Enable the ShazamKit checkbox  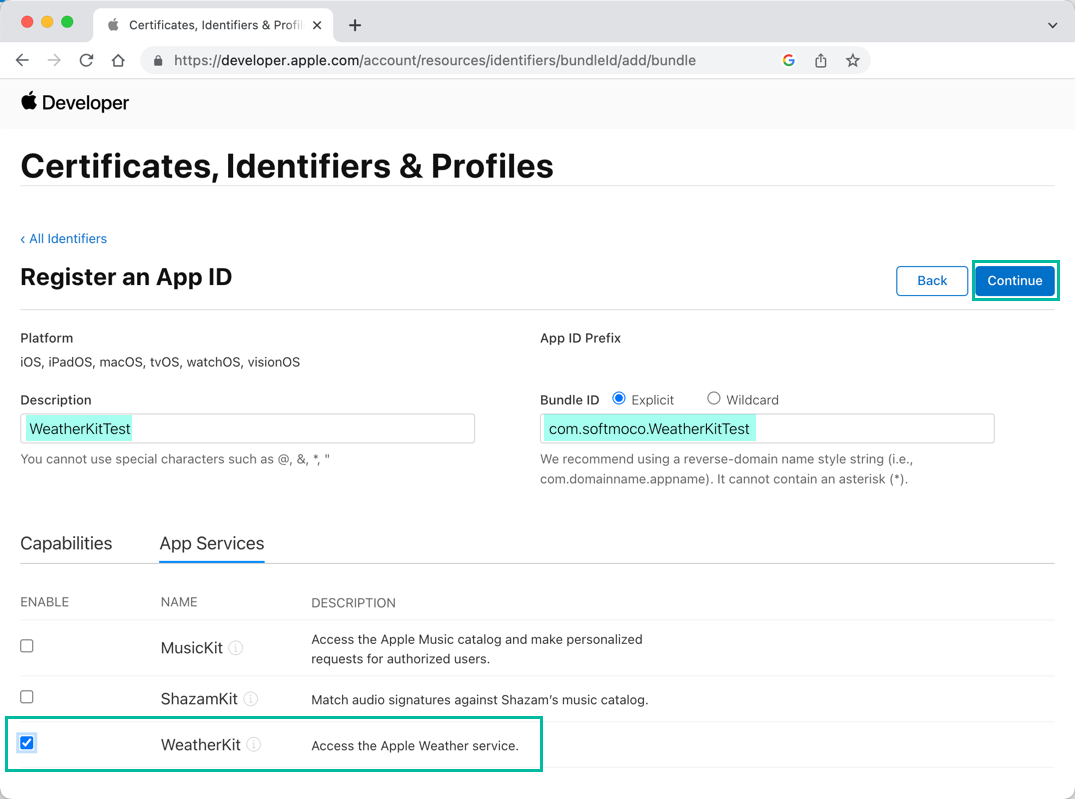pos(27,697)
